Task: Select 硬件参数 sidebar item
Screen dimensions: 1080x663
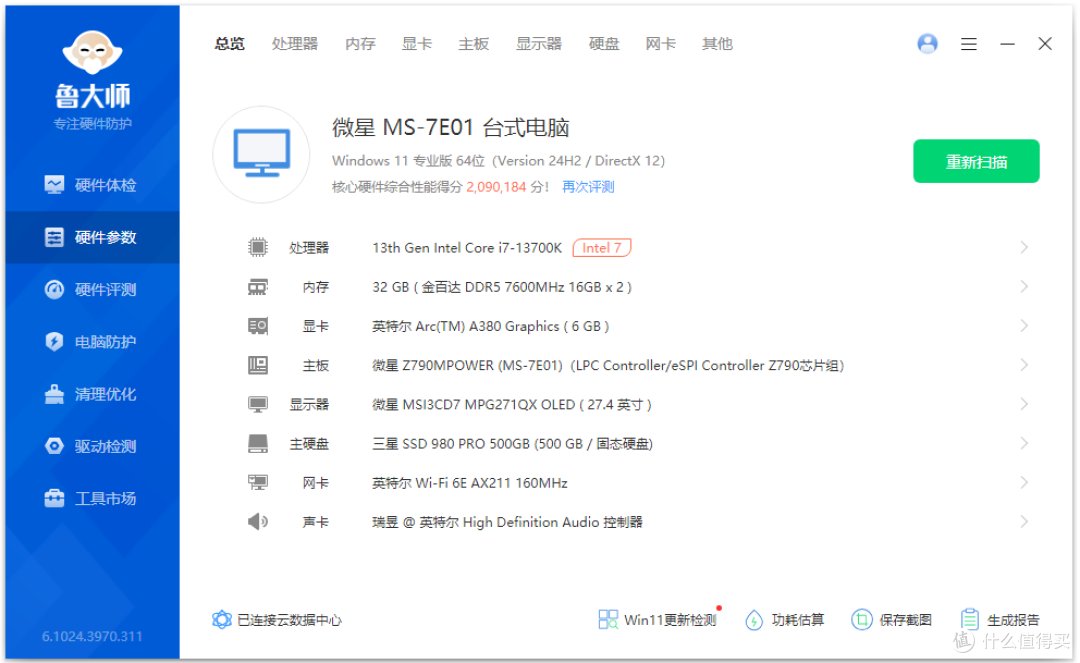Action: click(92, 238)
